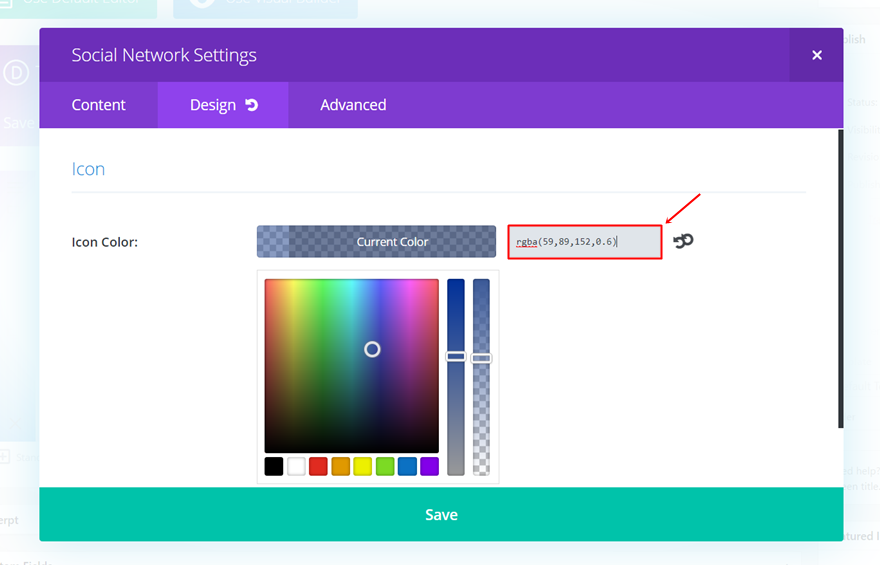Close the Social Network Settings modal
Image resolution: width=880 pixels, height=565 pixels.
(x=816, y=55)
